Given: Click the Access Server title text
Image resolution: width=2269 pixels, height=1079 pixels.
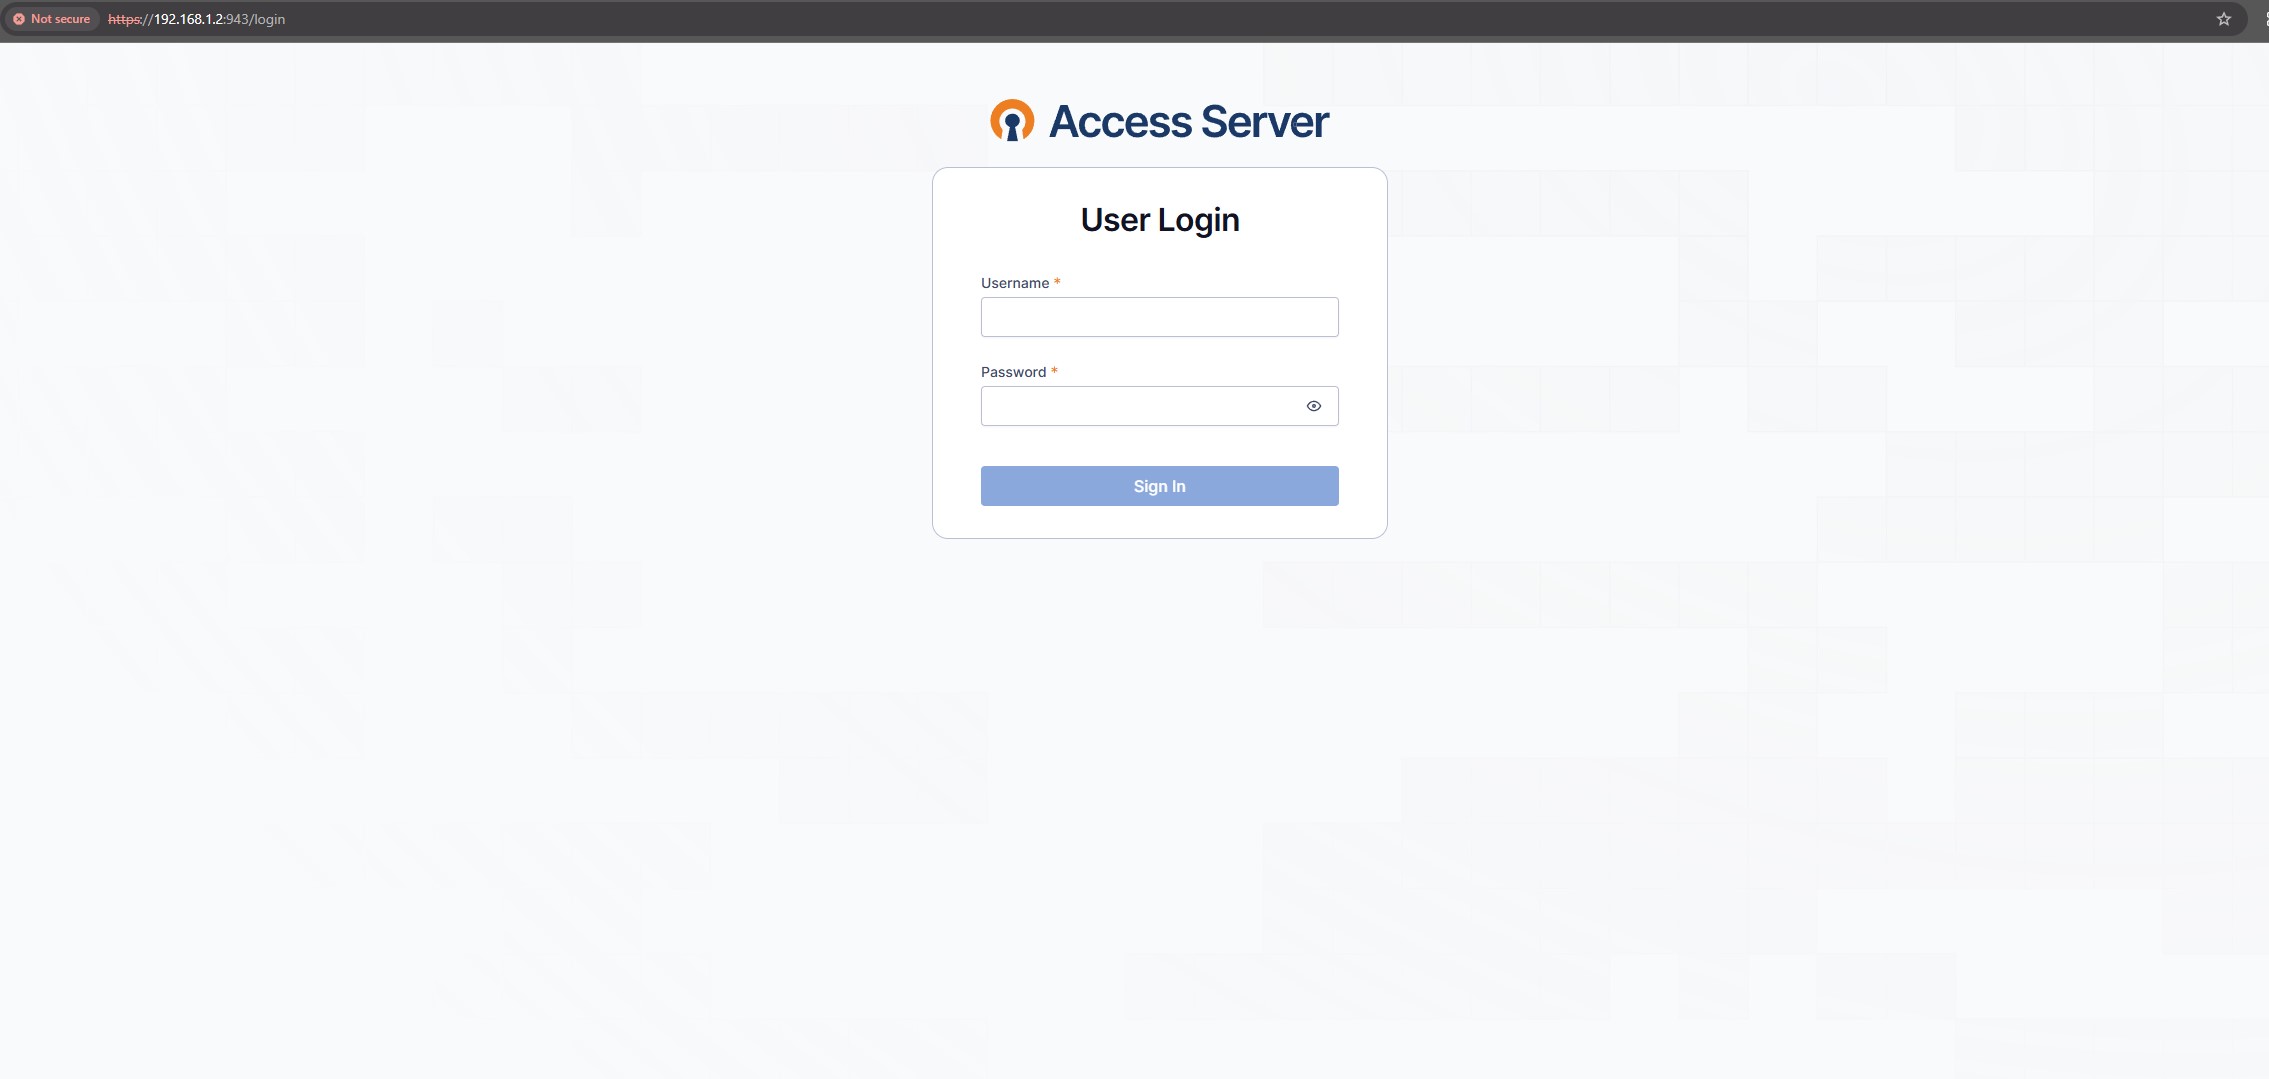Looking at the screenshot, I should [x=1188, y=122].
